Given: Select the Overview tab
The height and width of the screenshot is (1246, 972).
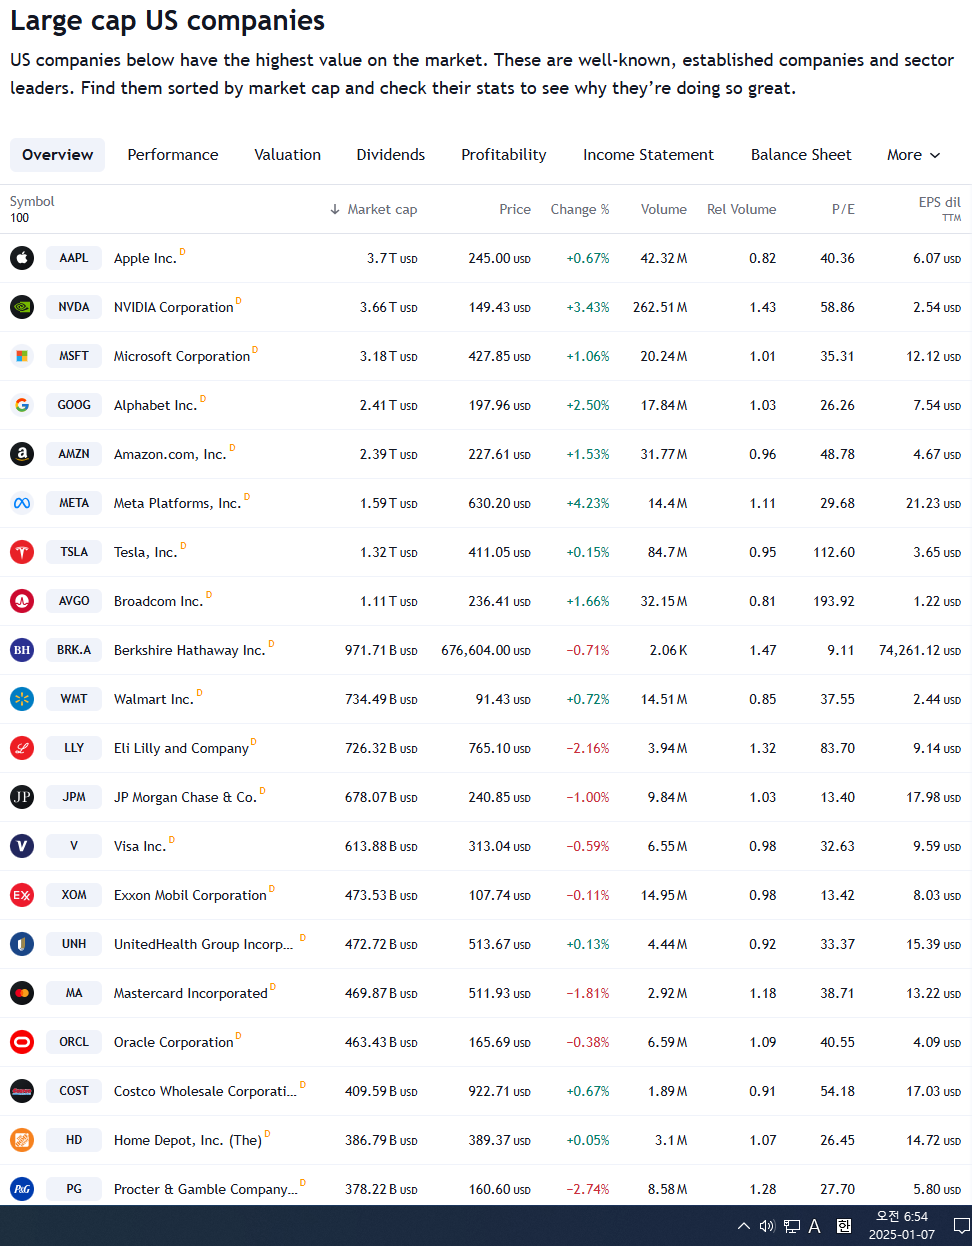Looking at the screenshot, I should point(58,155).
